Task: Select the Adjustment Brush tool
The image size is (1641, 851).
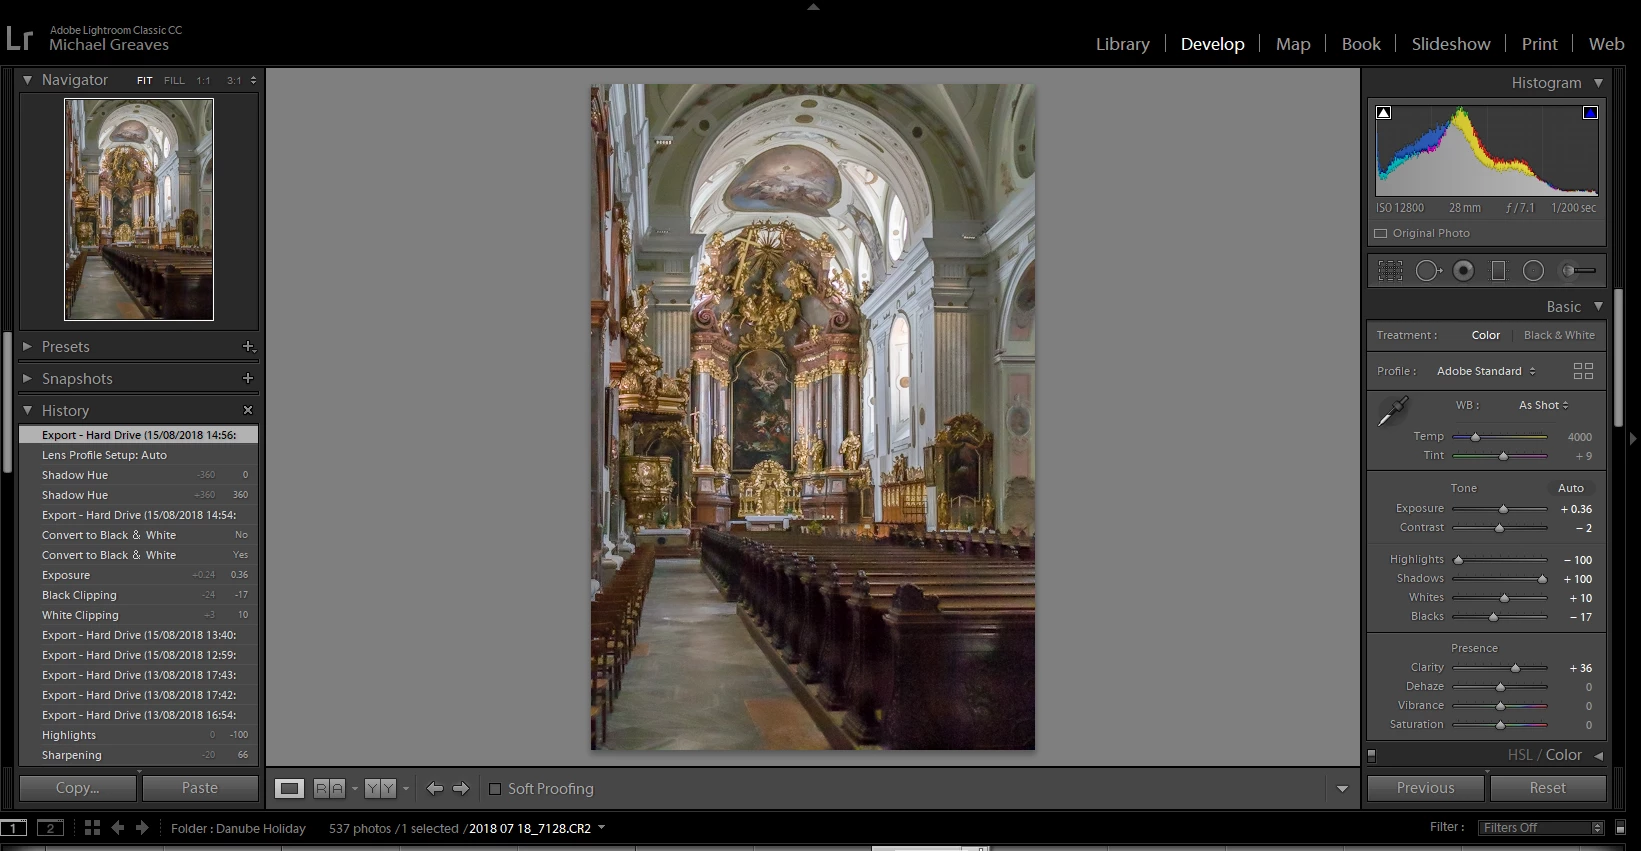Action: click(1579, 270)
